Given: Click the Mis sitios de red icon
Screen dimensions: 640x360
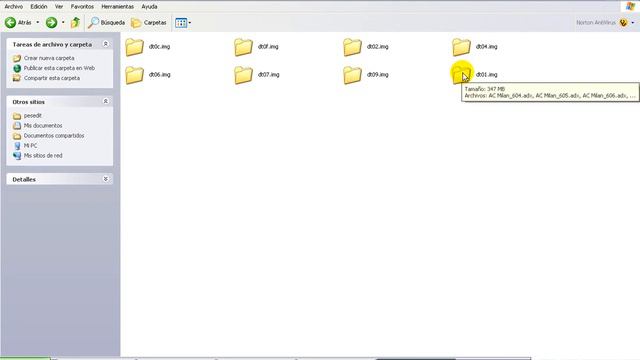Looking at the screenshot, I should click(x=17, y=156).
